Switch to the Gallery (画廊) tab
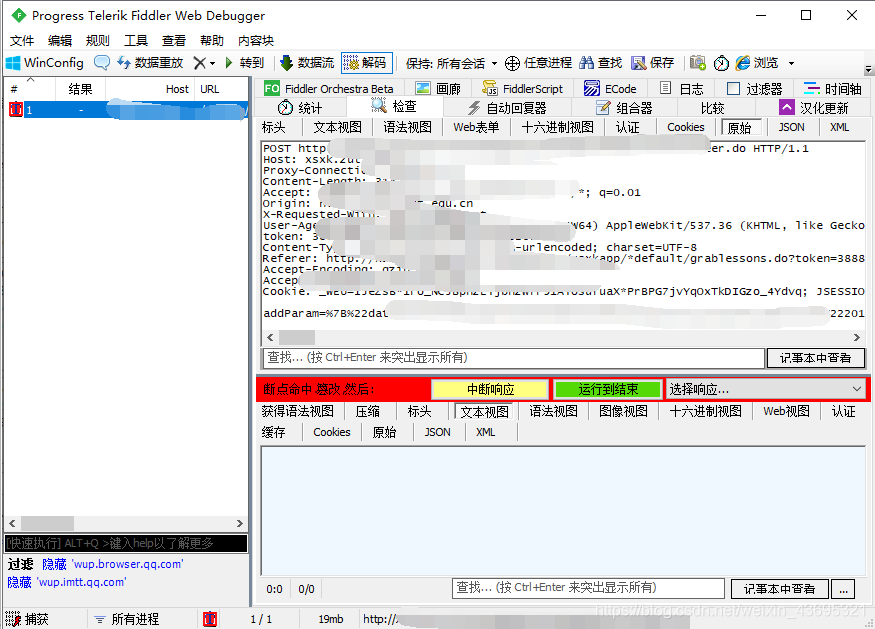 [x=439, y=89]
